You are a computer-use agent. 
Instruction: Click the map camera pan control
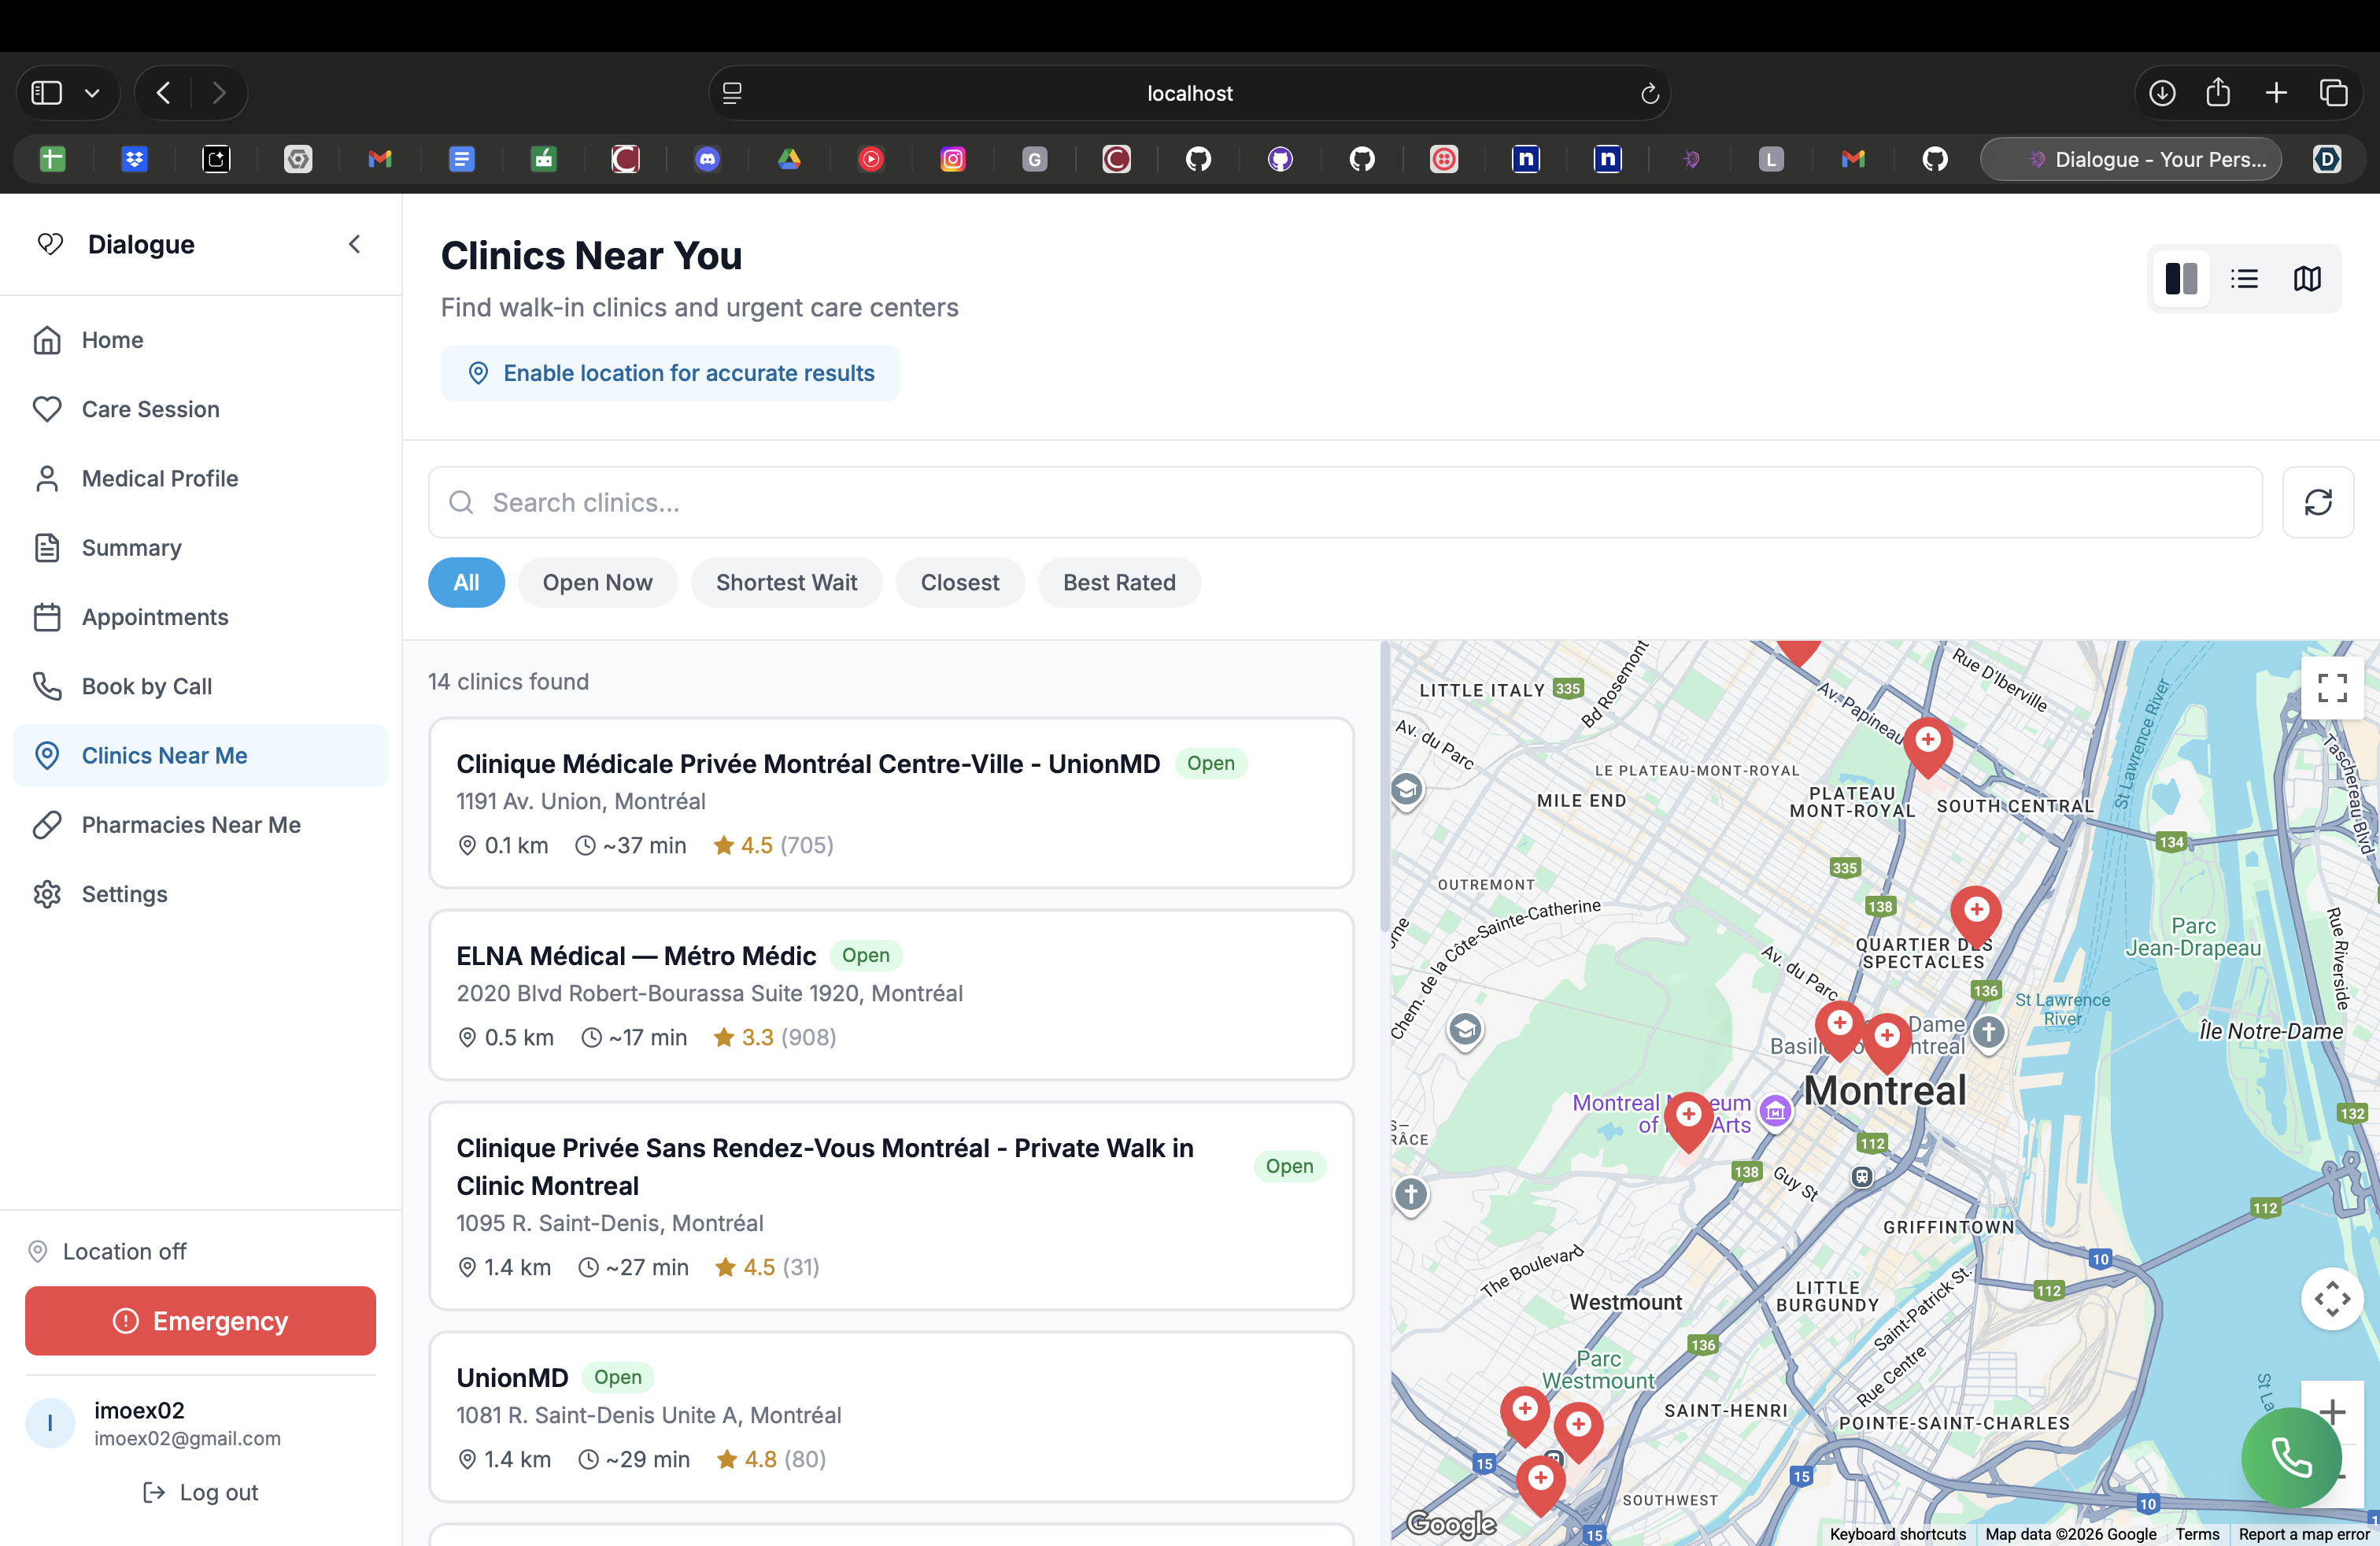(x=2331, y=1298)
